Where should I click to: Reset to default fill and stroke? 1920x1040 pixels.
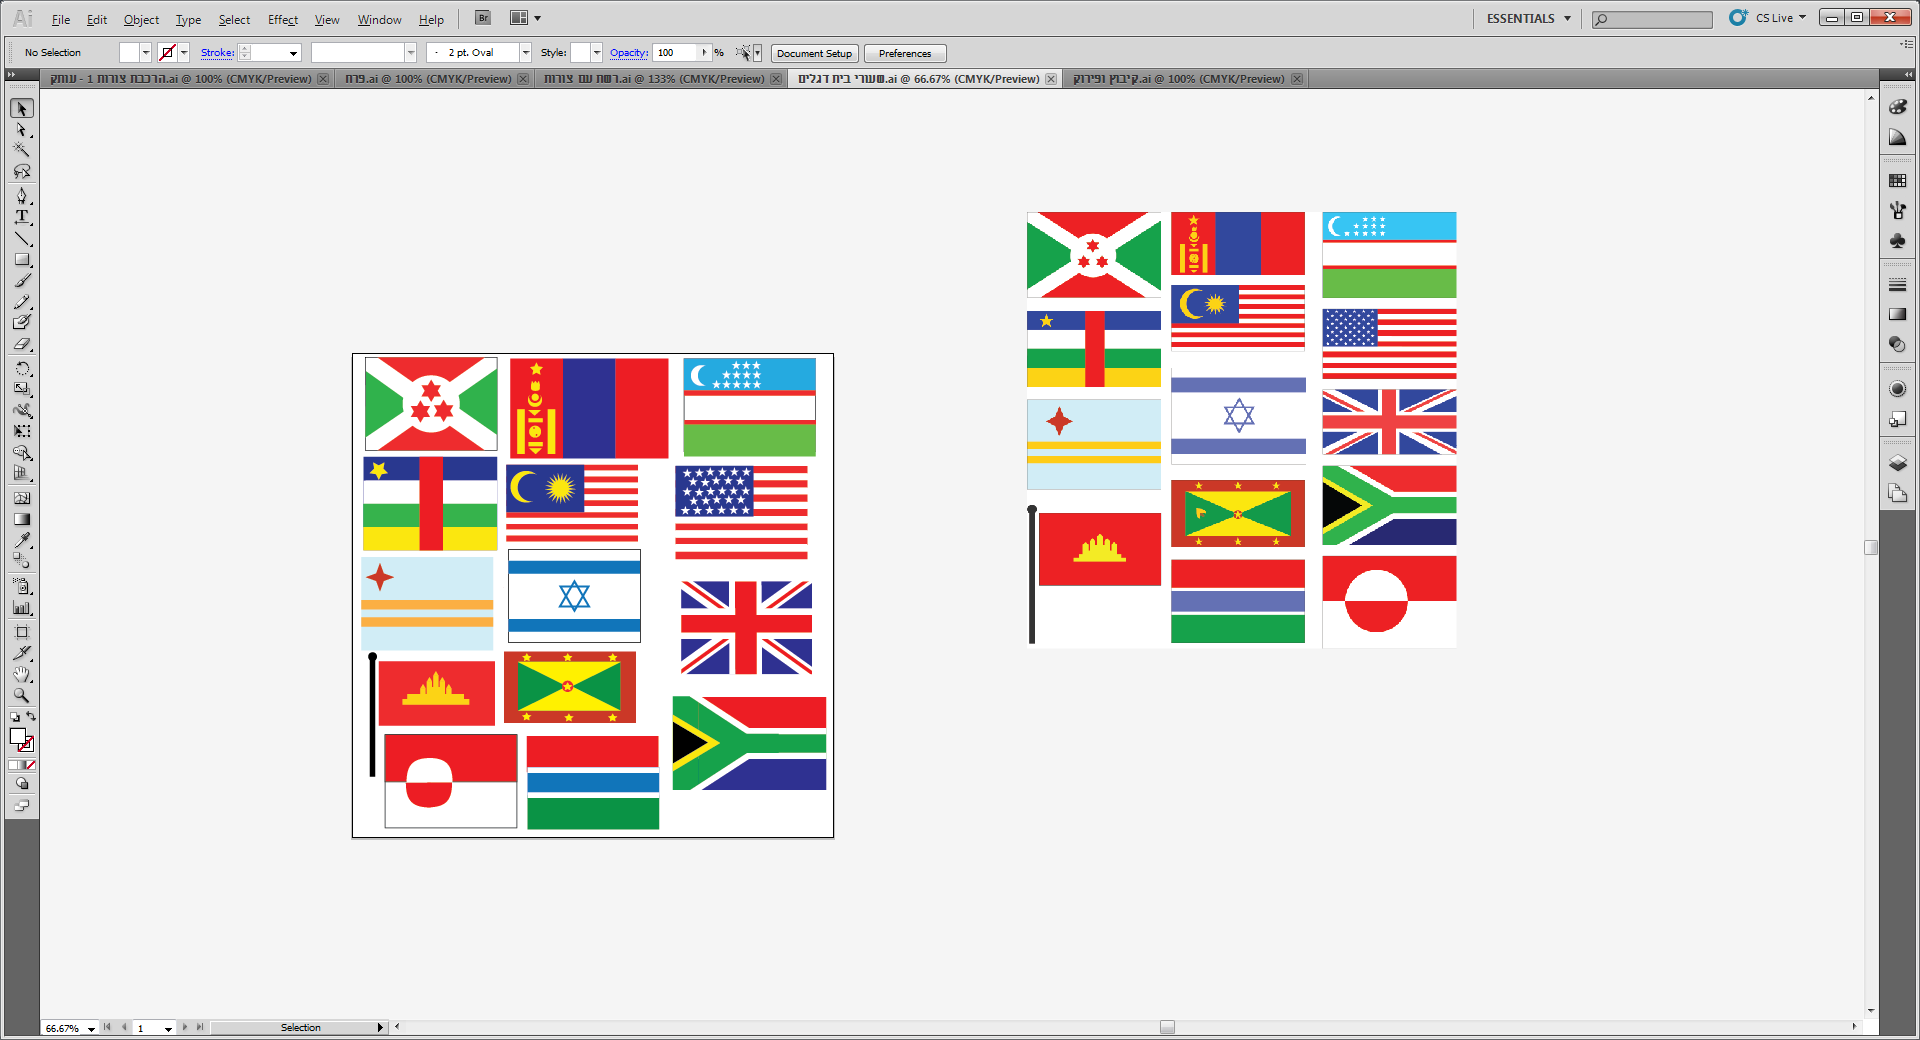(x=14, y=717)
